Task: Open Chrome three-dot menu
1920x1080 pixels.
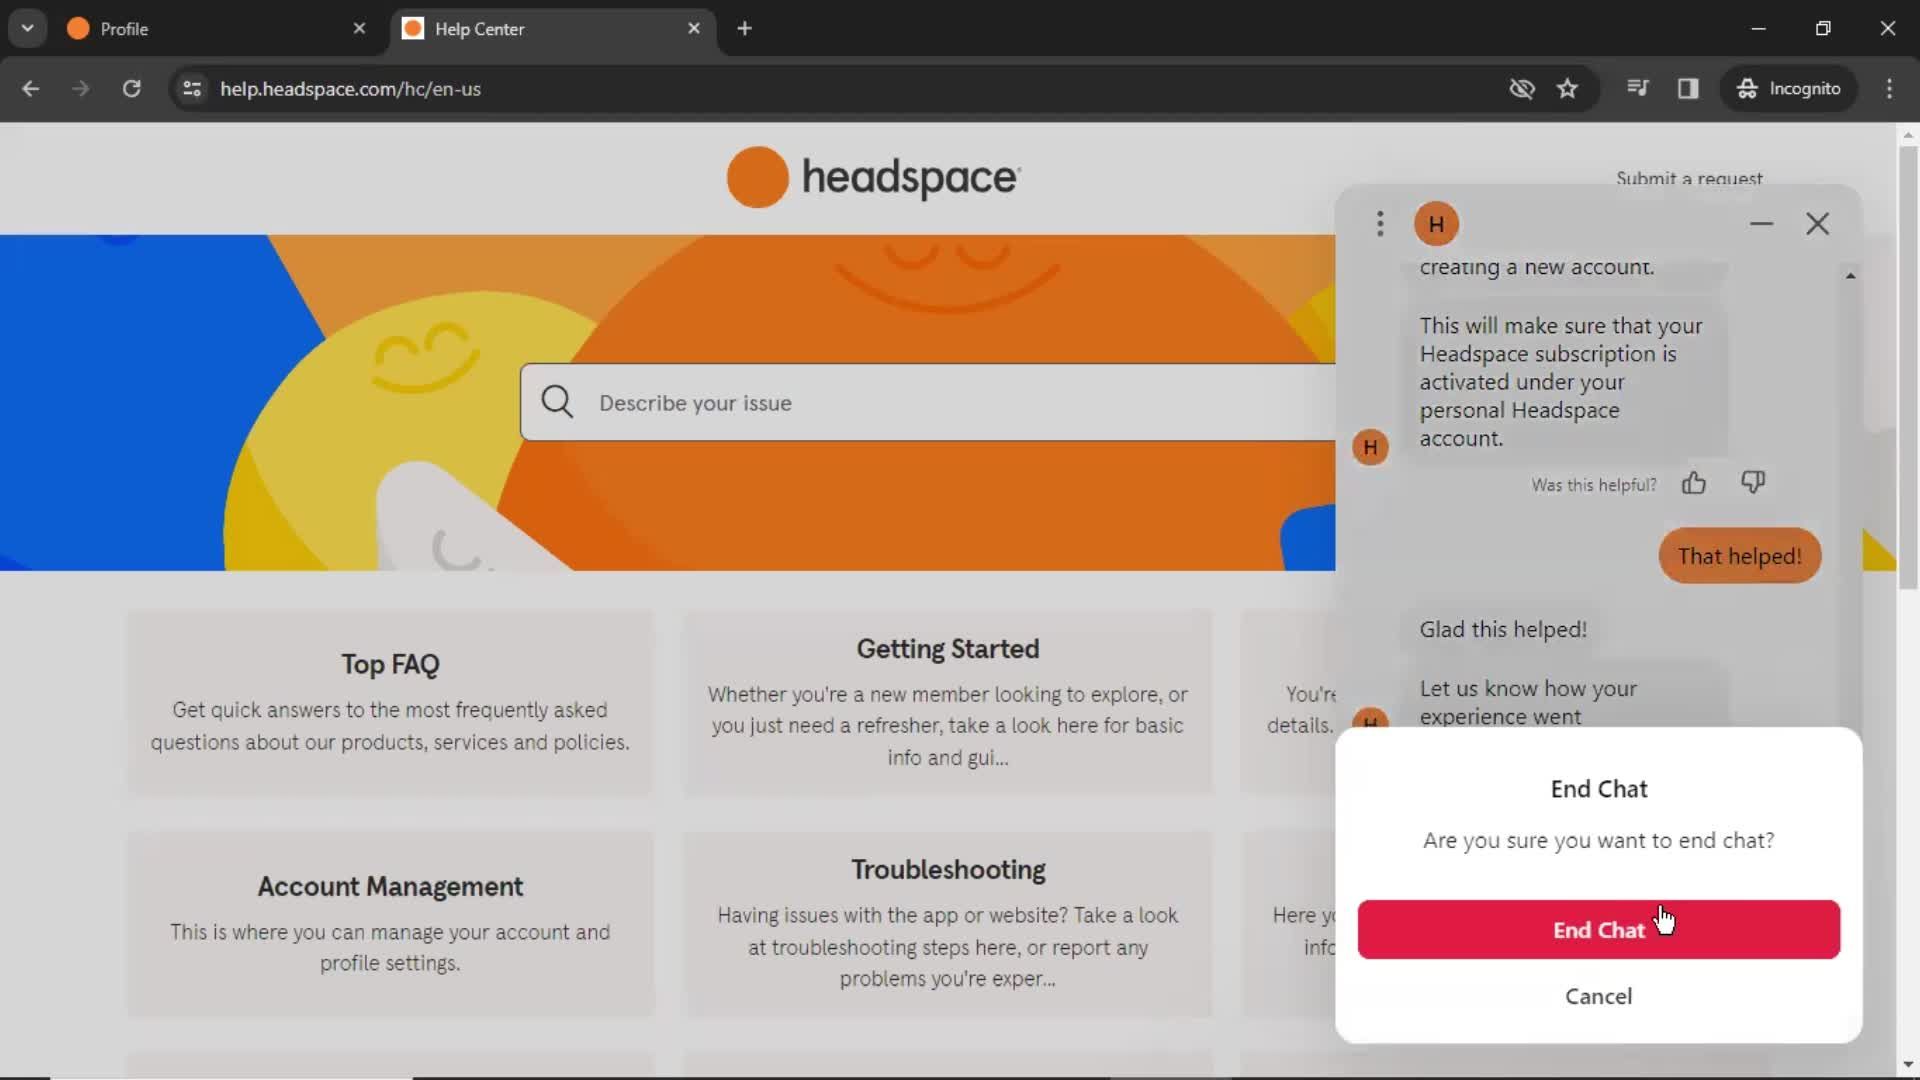Action: pos(1889,88)
